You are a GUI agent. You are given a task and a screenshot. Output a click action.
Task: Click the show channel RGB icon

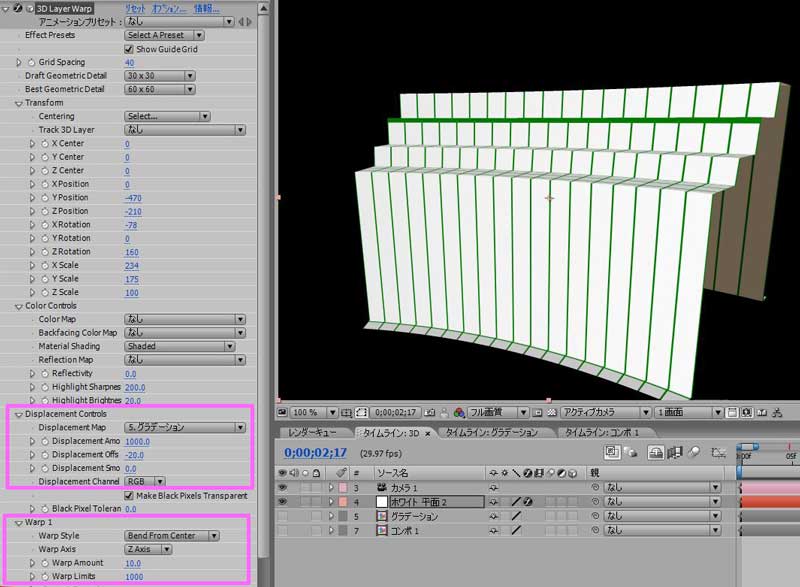(459, 412)
